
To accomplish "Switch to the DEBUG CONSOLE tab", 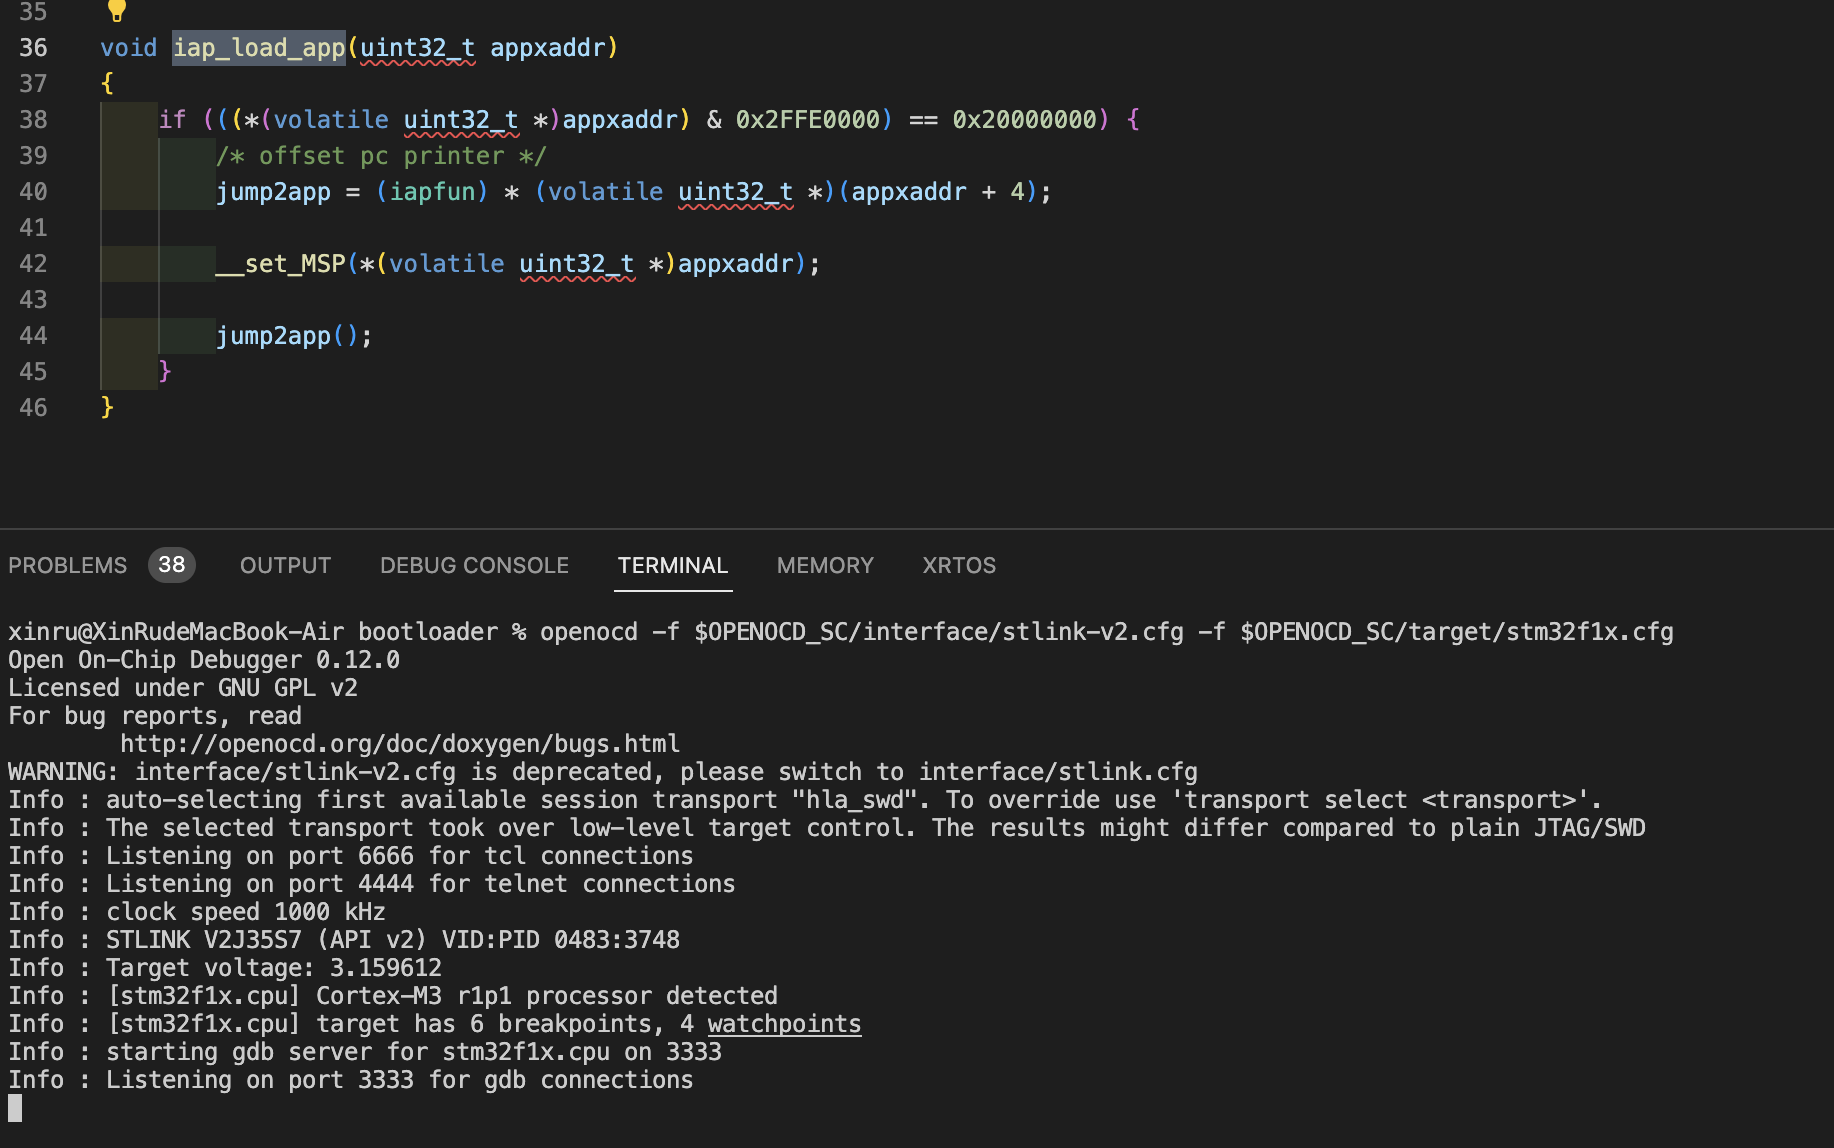I will point(474,565).
